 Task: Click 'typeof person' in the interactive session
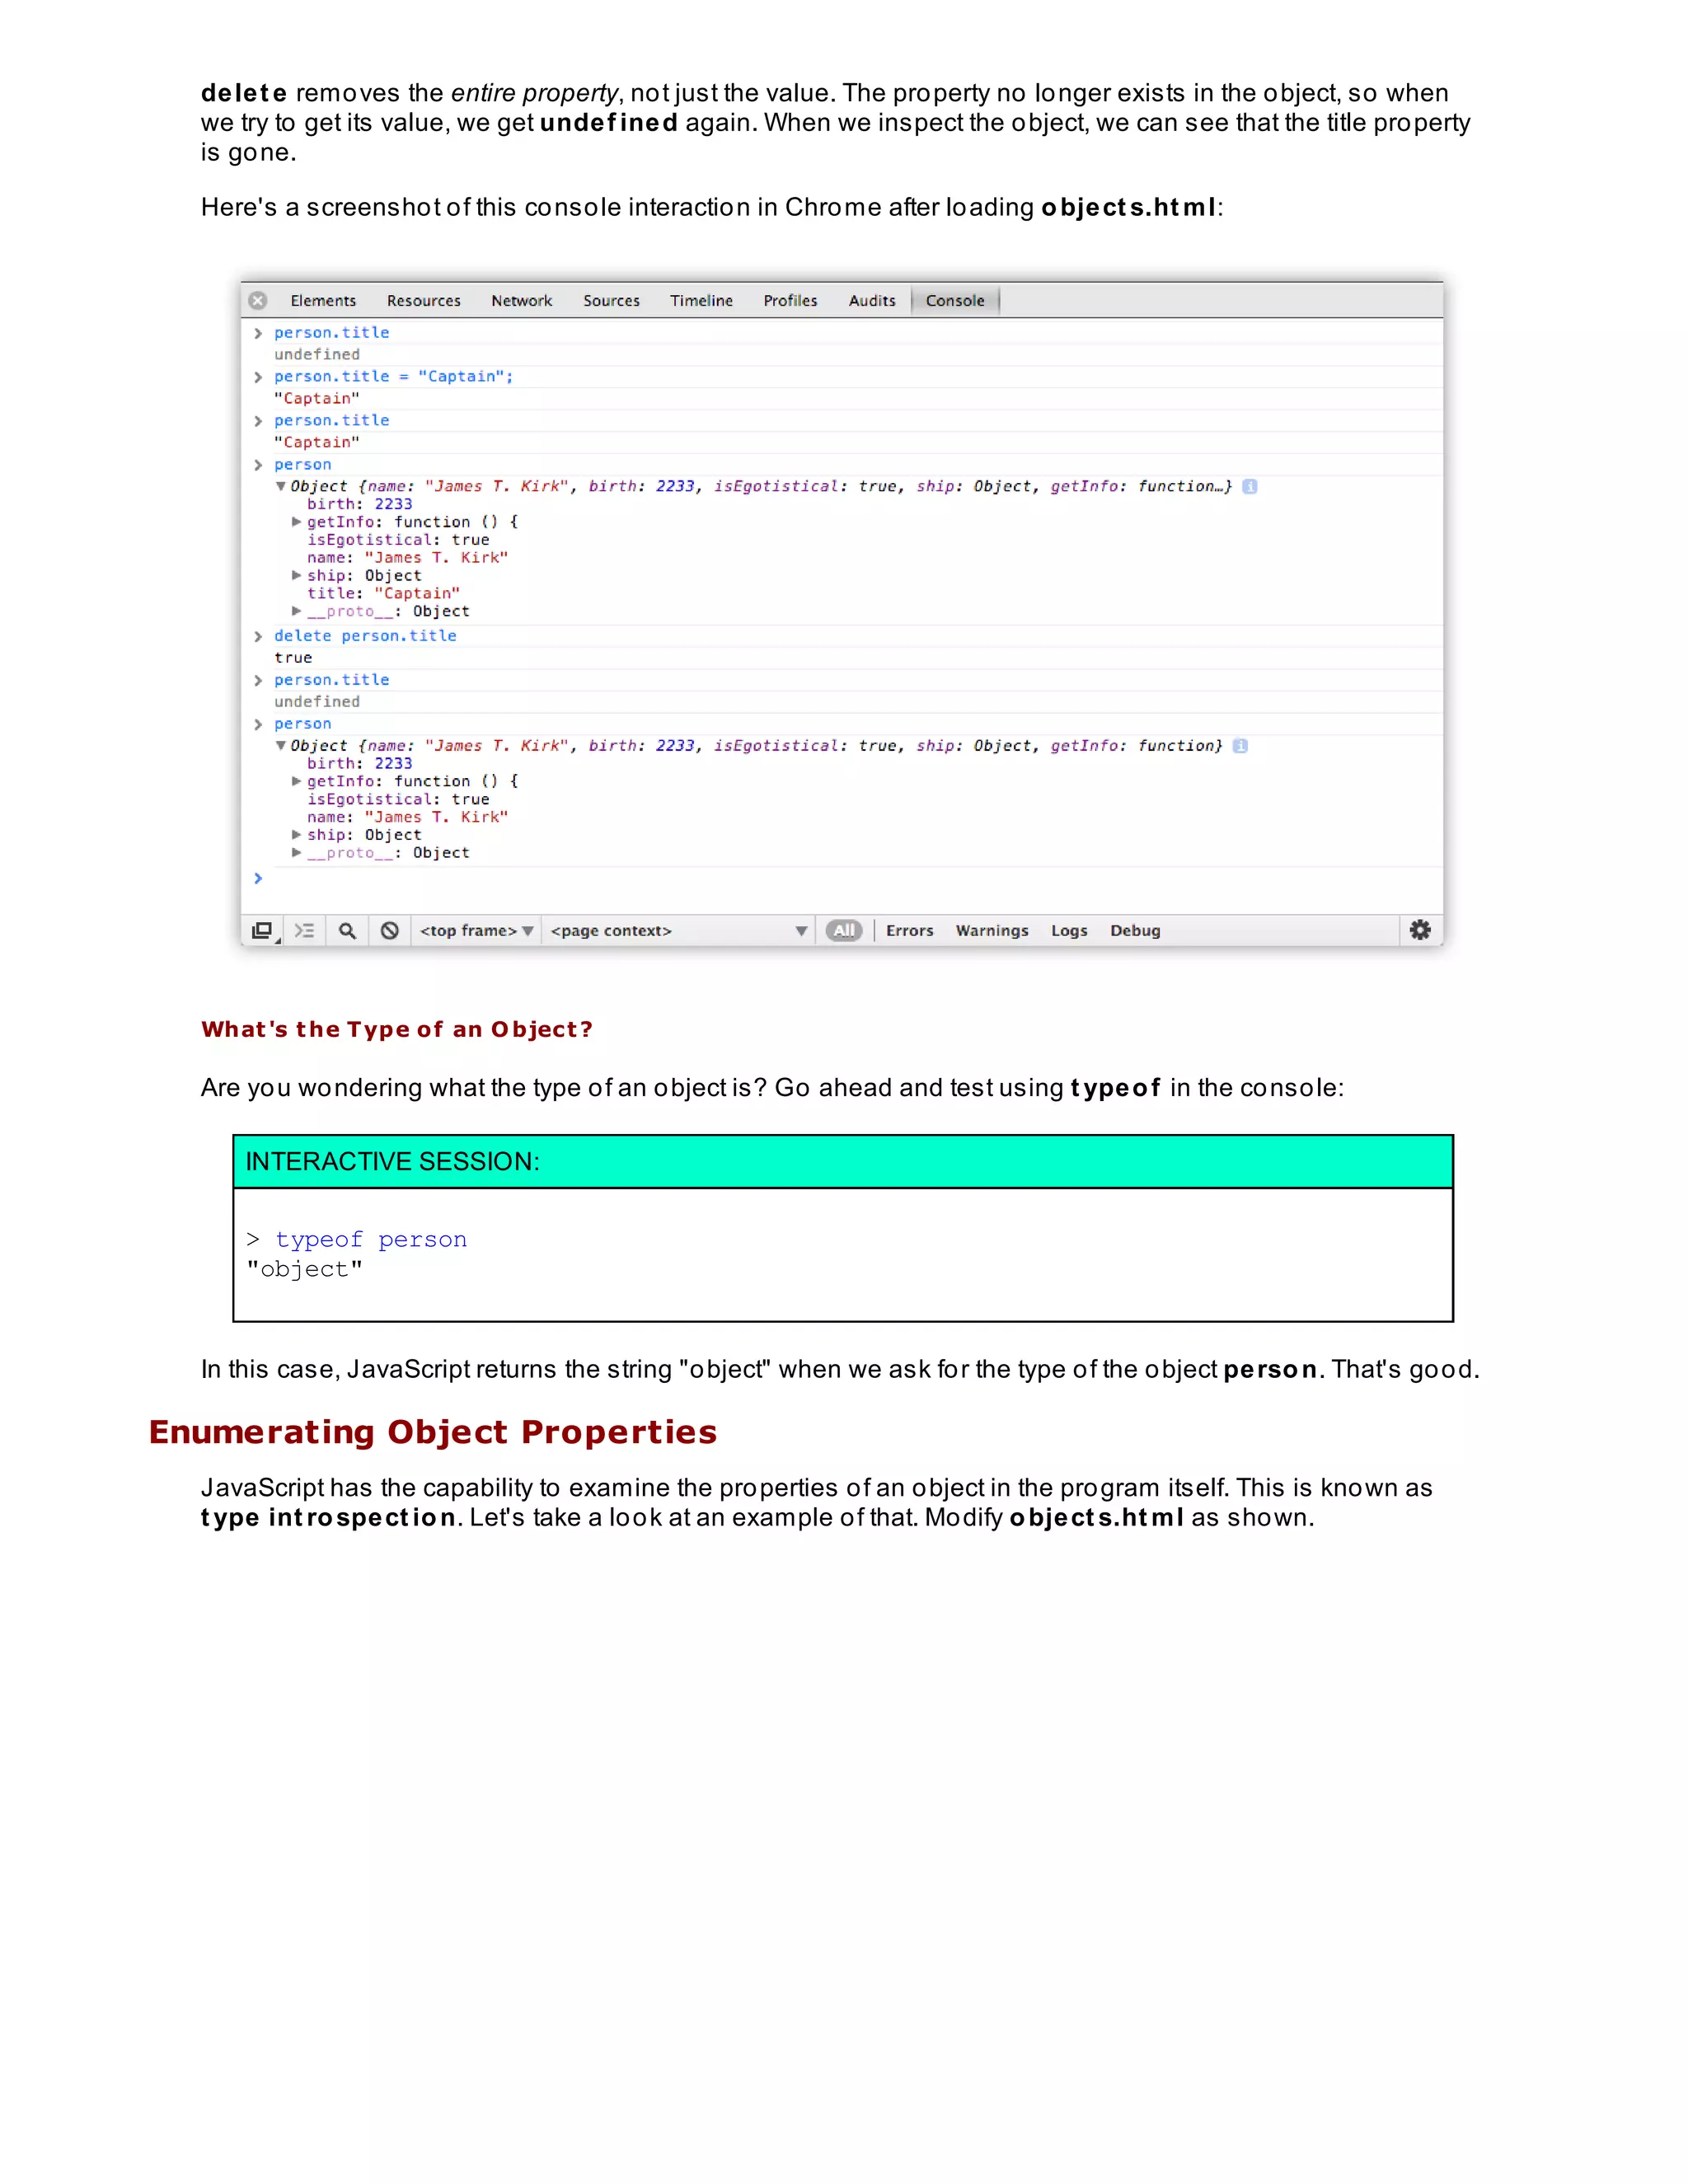click(371, 1240)
